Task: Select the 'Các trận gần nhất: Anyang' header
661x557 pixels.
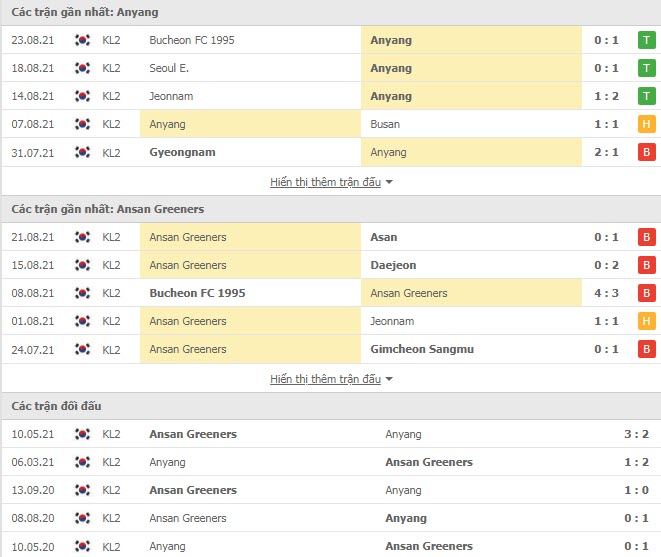Action: point(85,12)
